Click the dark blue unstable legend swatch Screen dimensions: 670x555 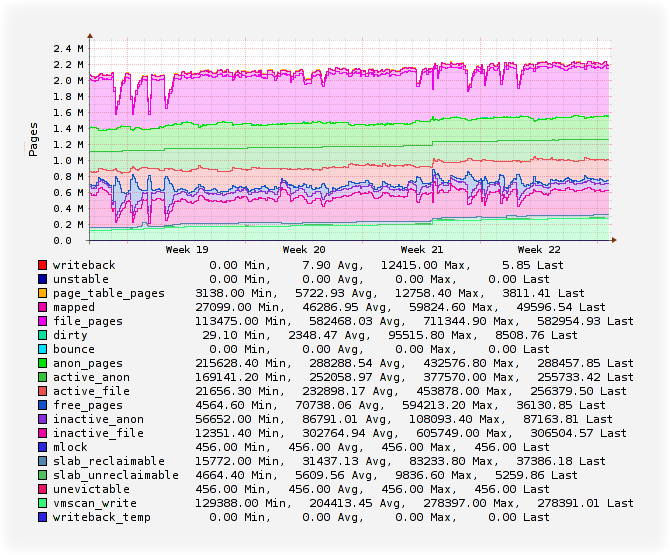click(42, 279)
